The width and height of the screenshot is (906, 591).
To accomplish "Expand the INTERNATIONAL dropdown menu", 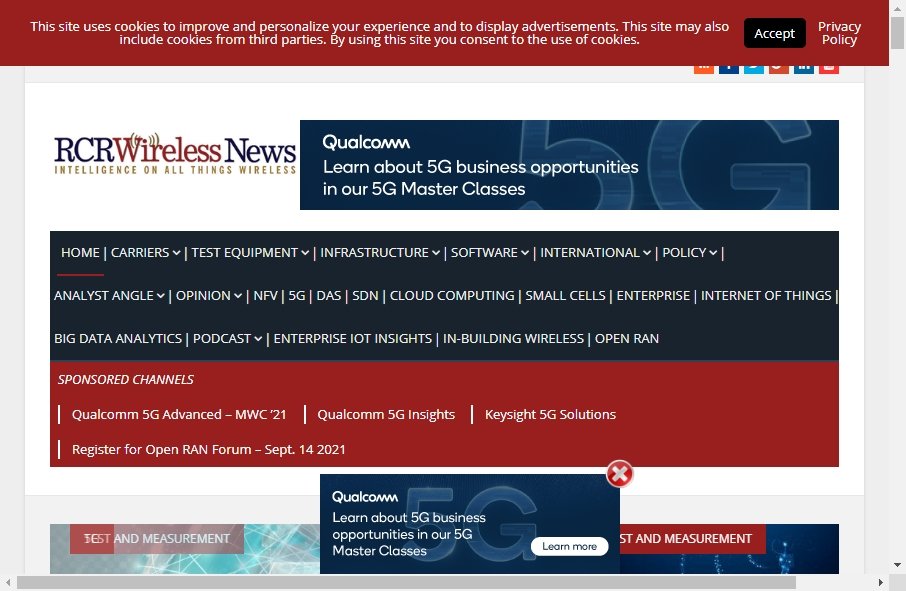I will [595, 252].
